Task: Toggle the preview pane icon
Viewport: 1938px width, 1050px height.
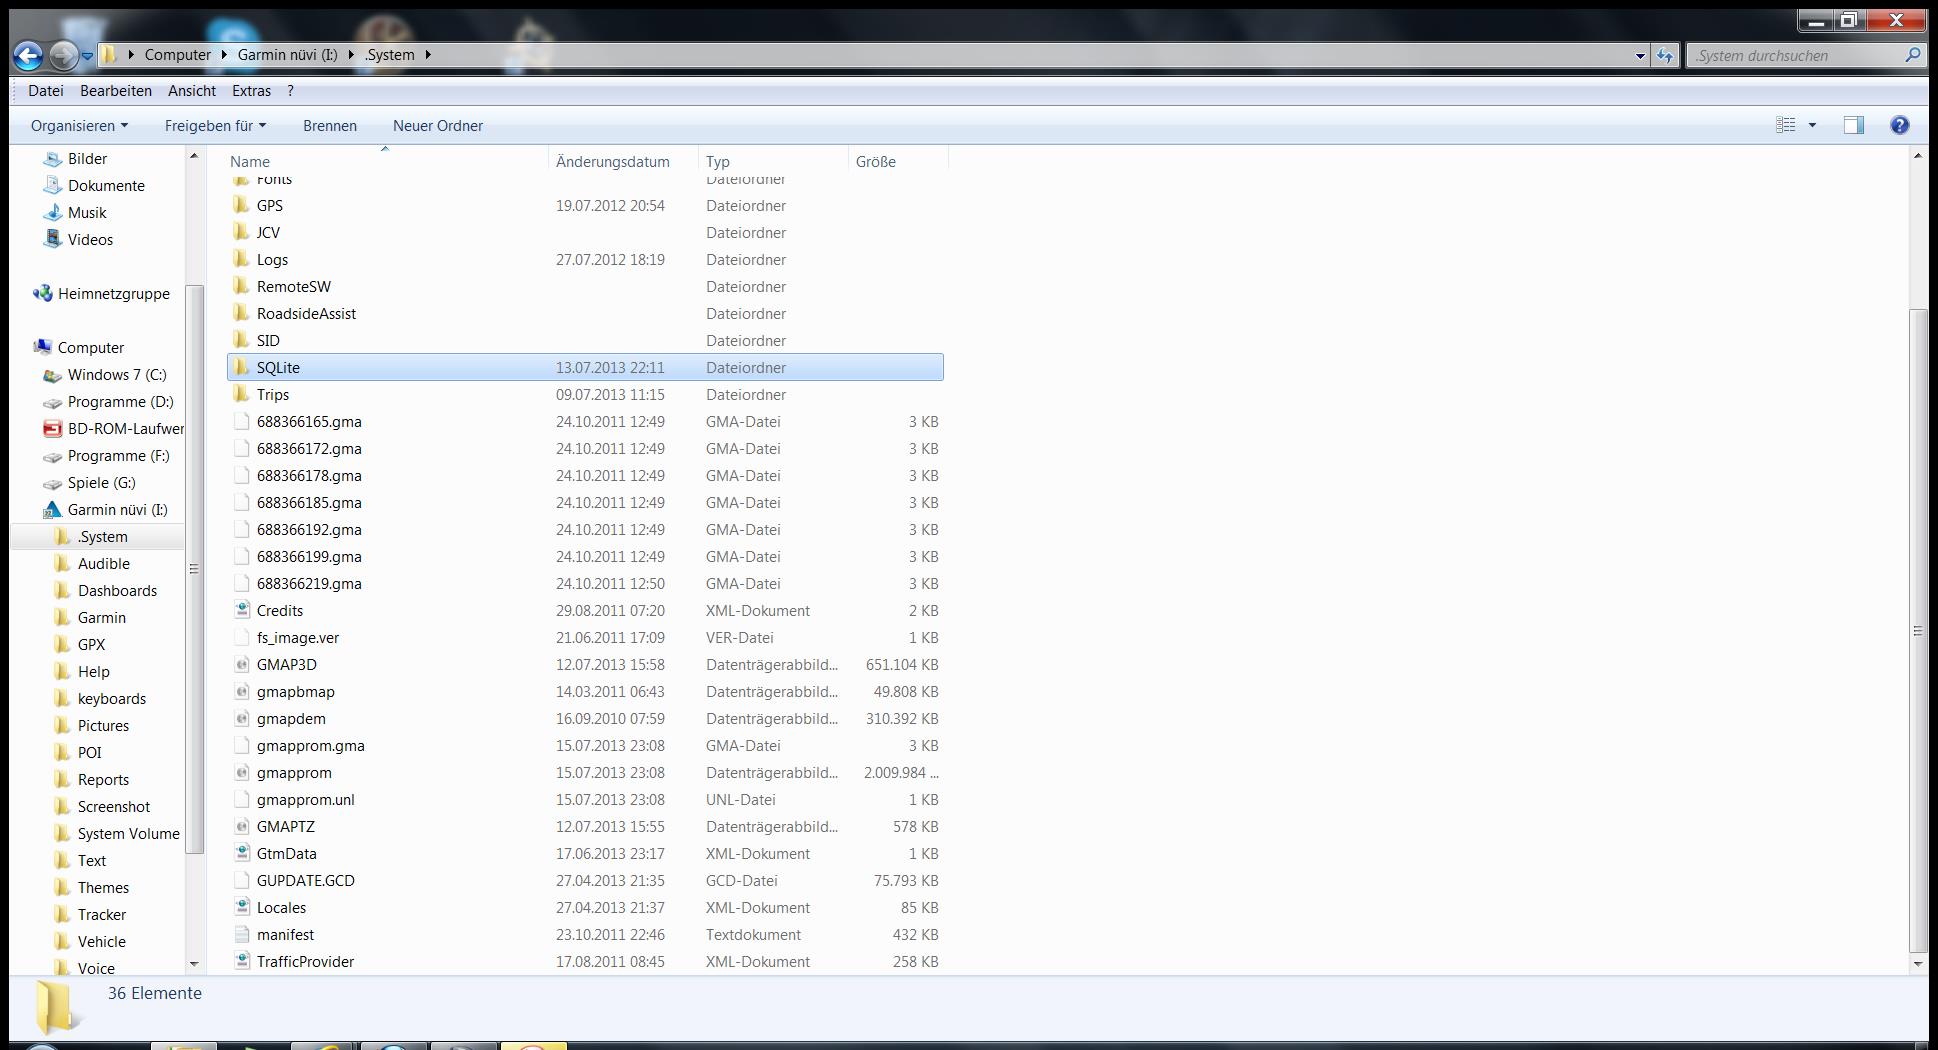Action: click(x=1853, y=125)
